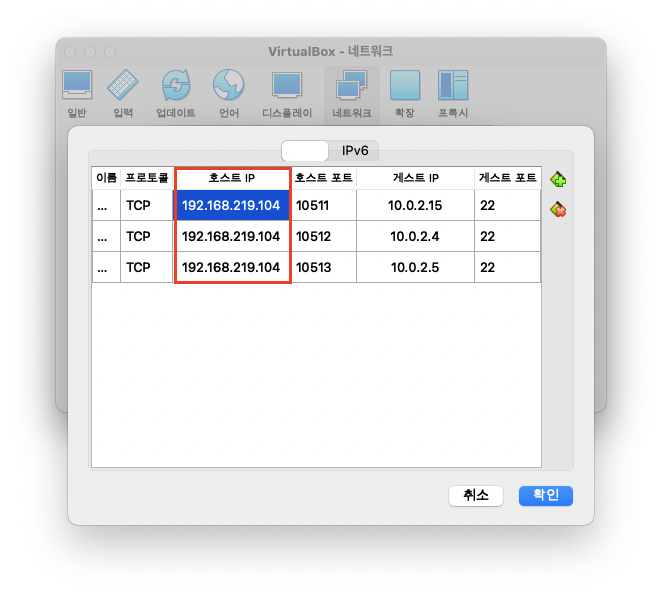Select host port cell 10512

[x=323, y=236]
